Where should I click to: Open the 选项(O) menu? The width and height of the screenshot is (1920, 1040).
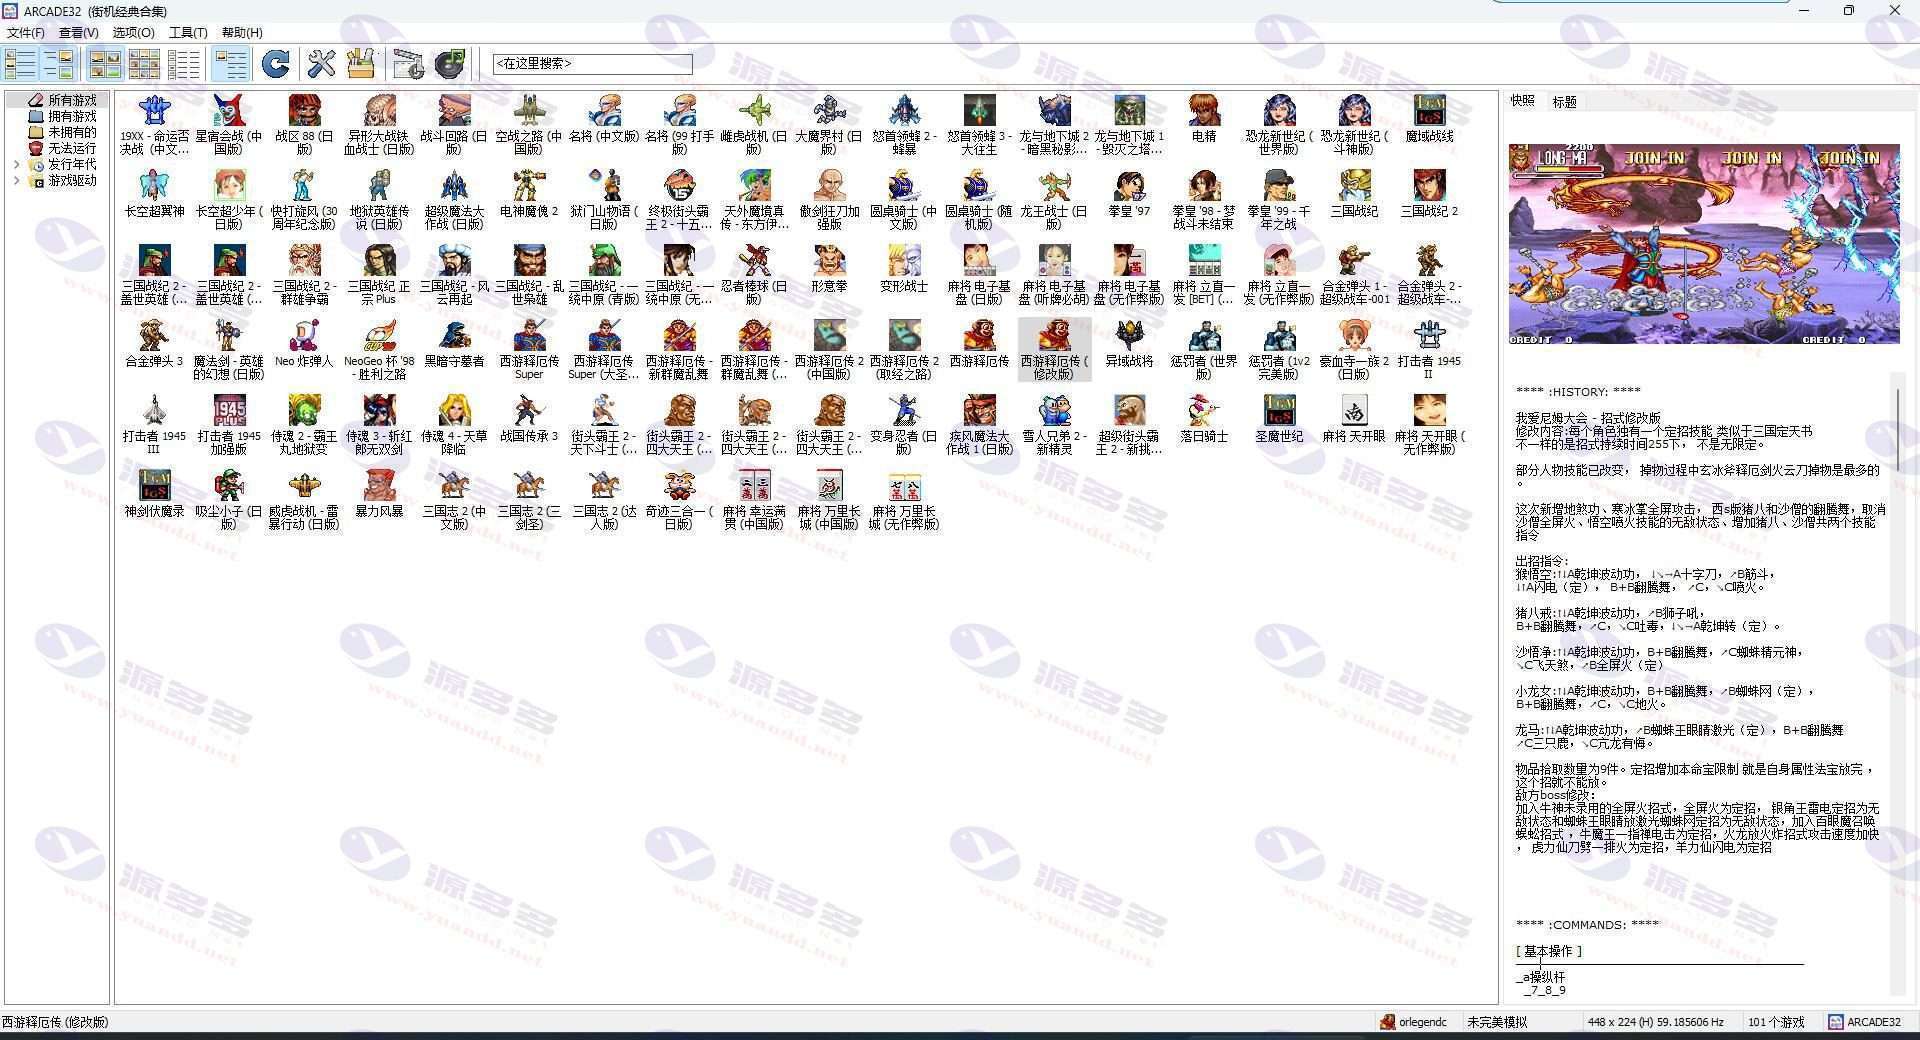(x=133, y=32)
